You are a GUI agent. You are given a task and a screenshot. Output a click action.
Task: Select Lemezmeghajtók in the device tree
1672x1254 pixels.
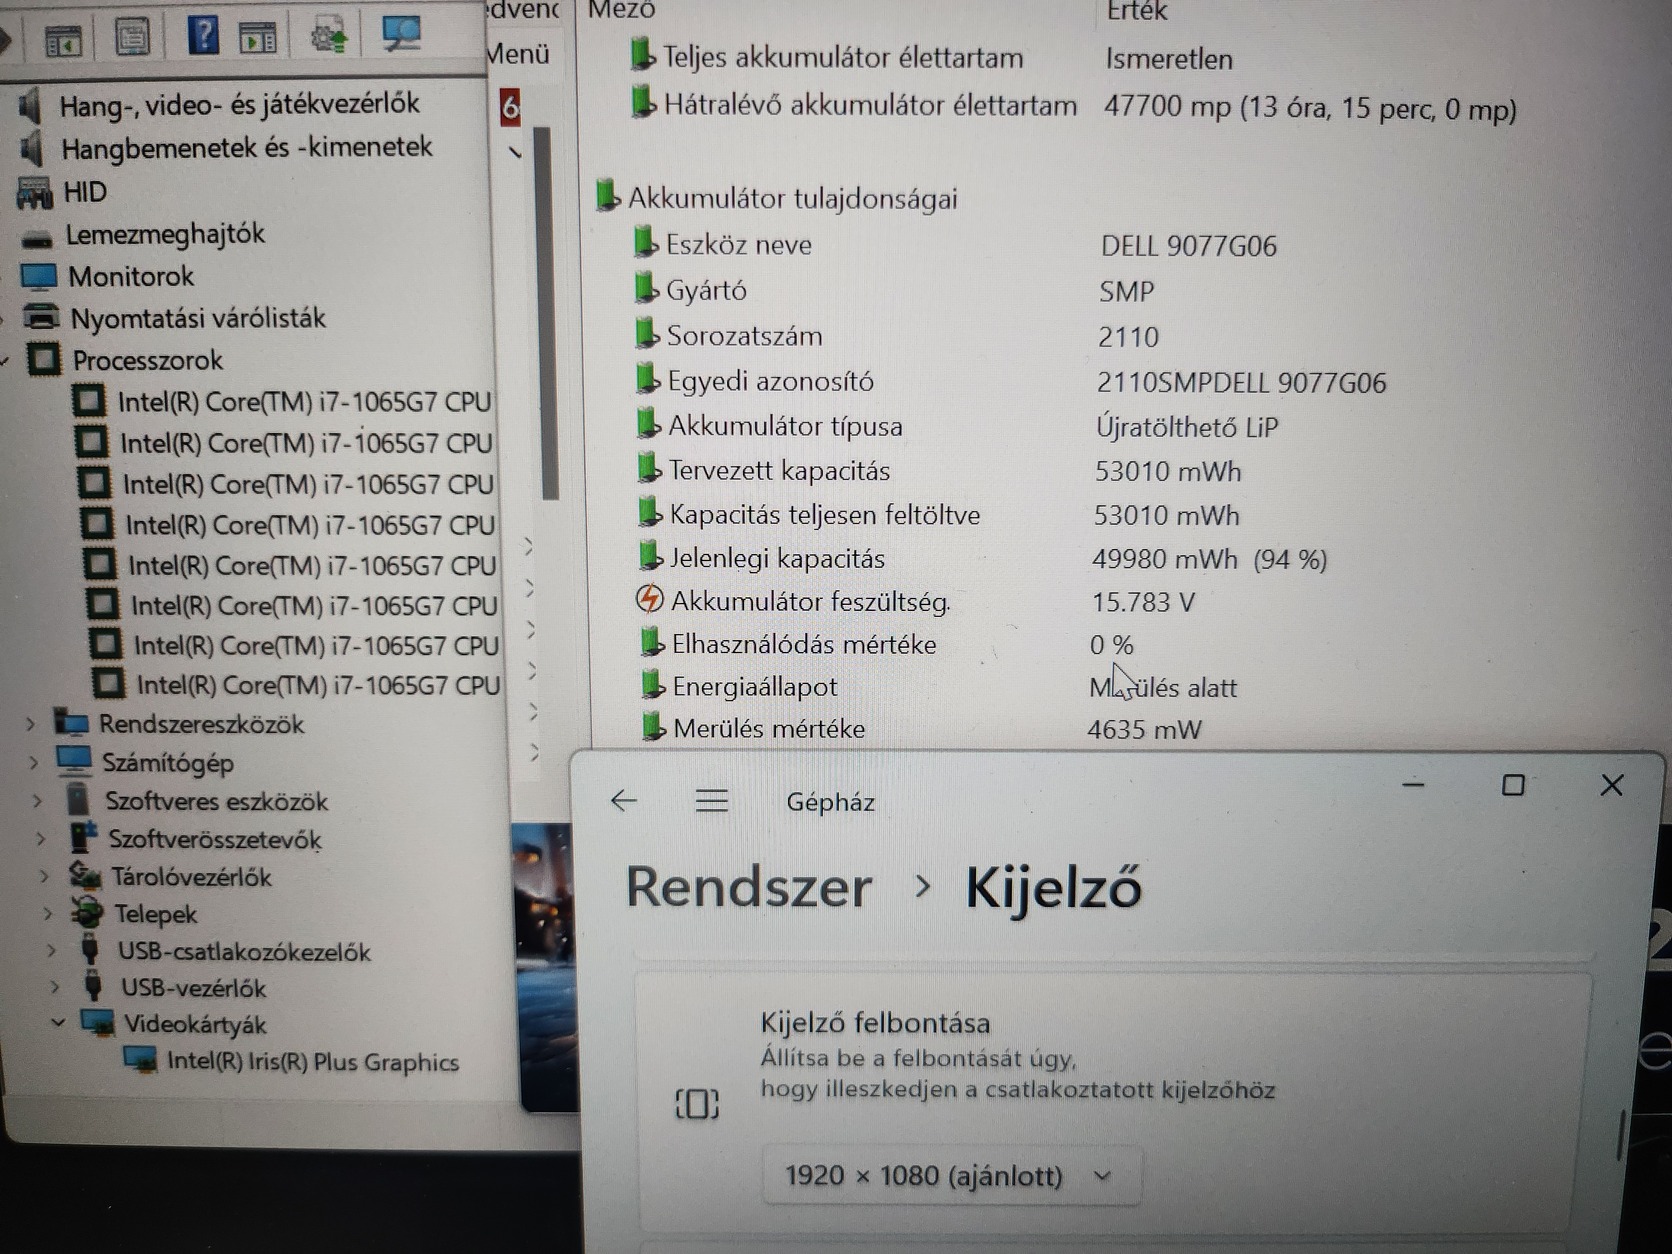tap(165, 234)
